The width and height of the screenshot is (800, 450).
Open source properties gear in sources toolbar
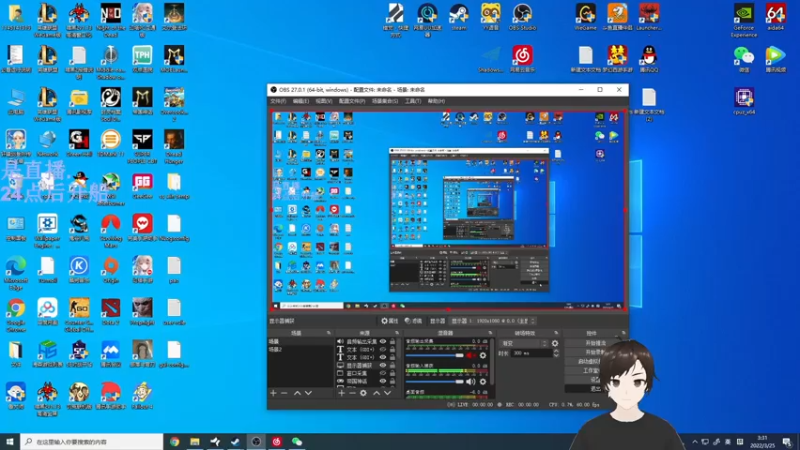click(363, 393)
